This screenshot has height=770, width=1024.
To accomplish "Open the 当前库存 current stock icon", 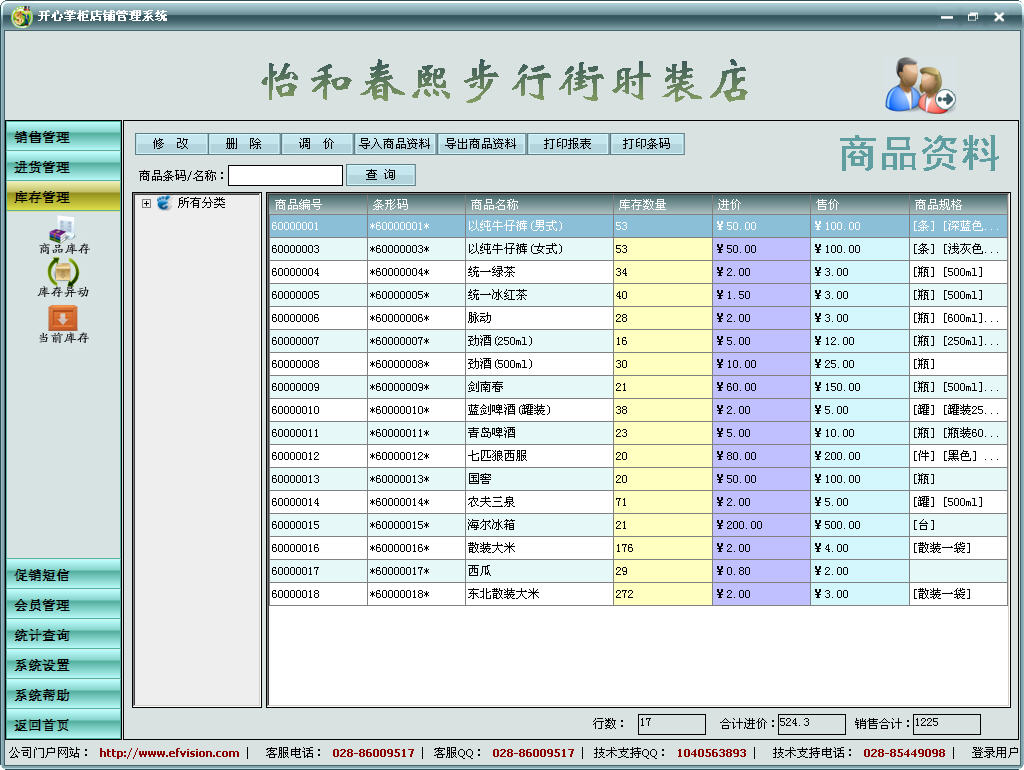I will [x=63, y=324].
